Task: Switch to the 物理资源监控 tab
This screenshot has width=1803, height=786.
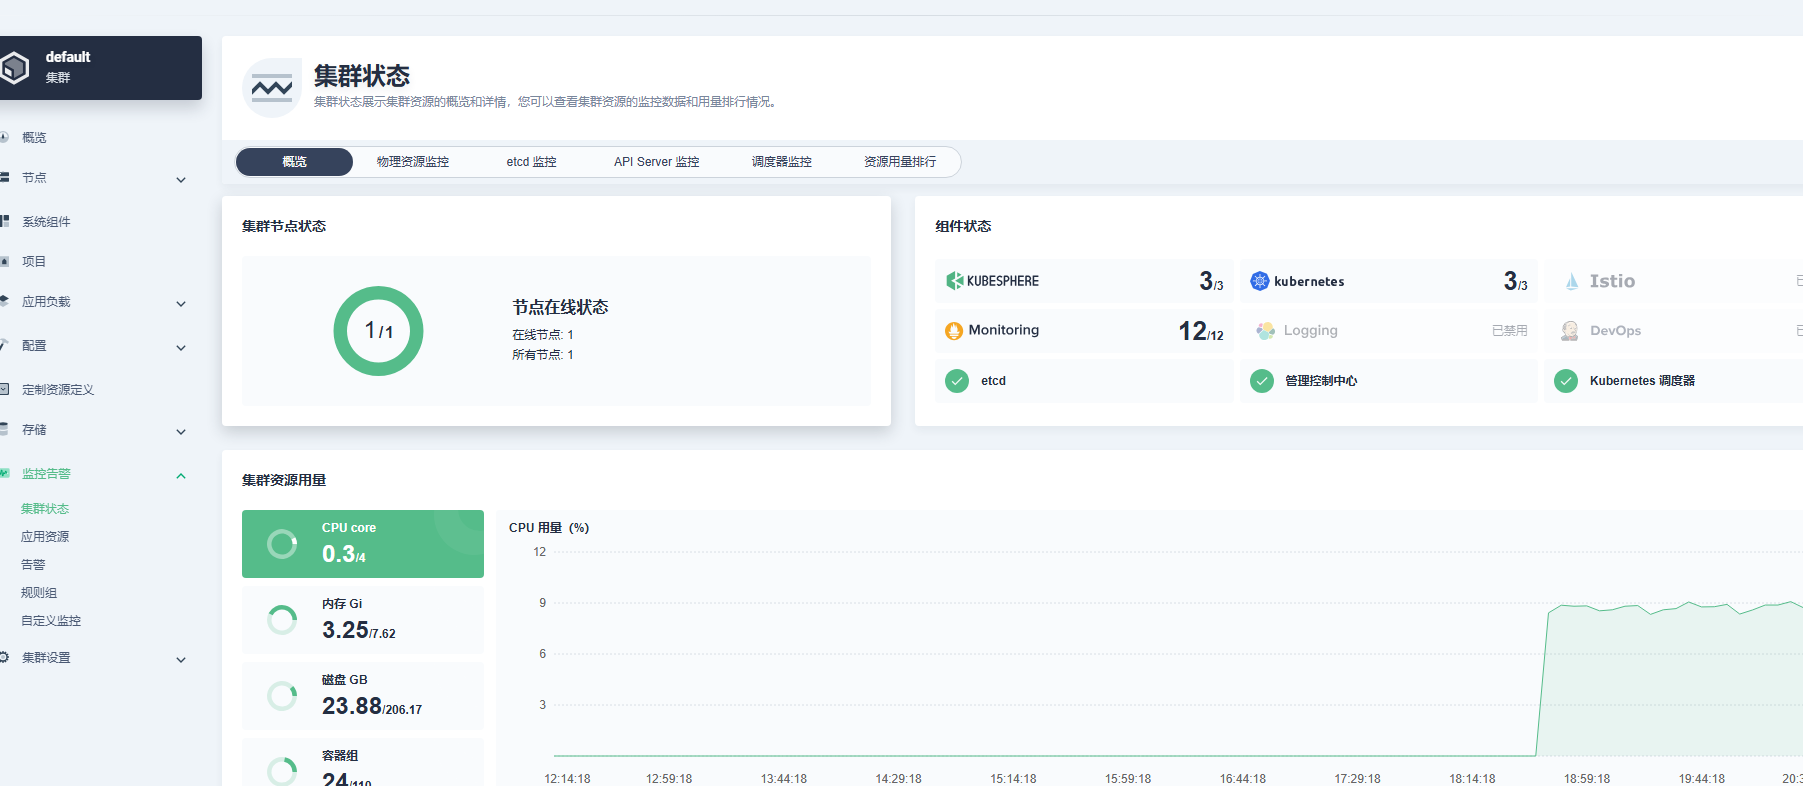Action: click(x=412, y=162)
